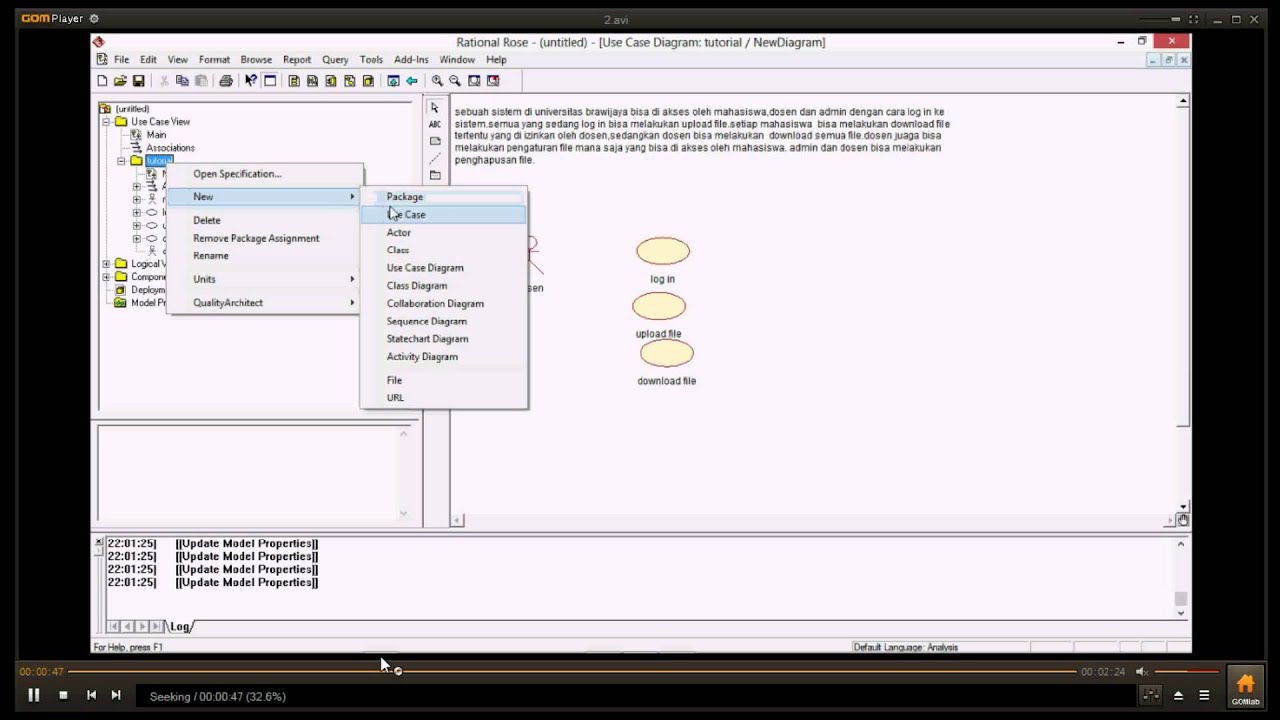Choose Actor from the New submenu
The height and width of the screenshot is (720, 1280).
pos(443,232)
